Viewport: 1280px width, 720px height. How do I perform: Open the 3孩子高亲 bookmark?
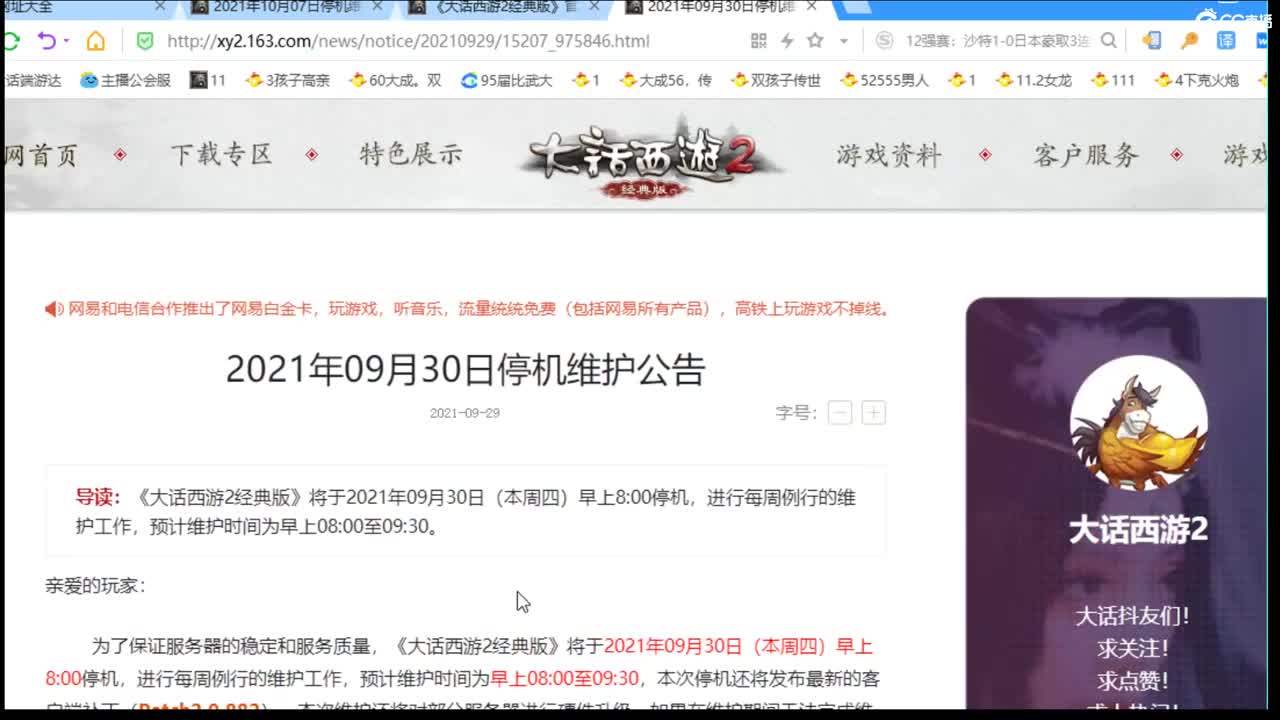[288, 80]
